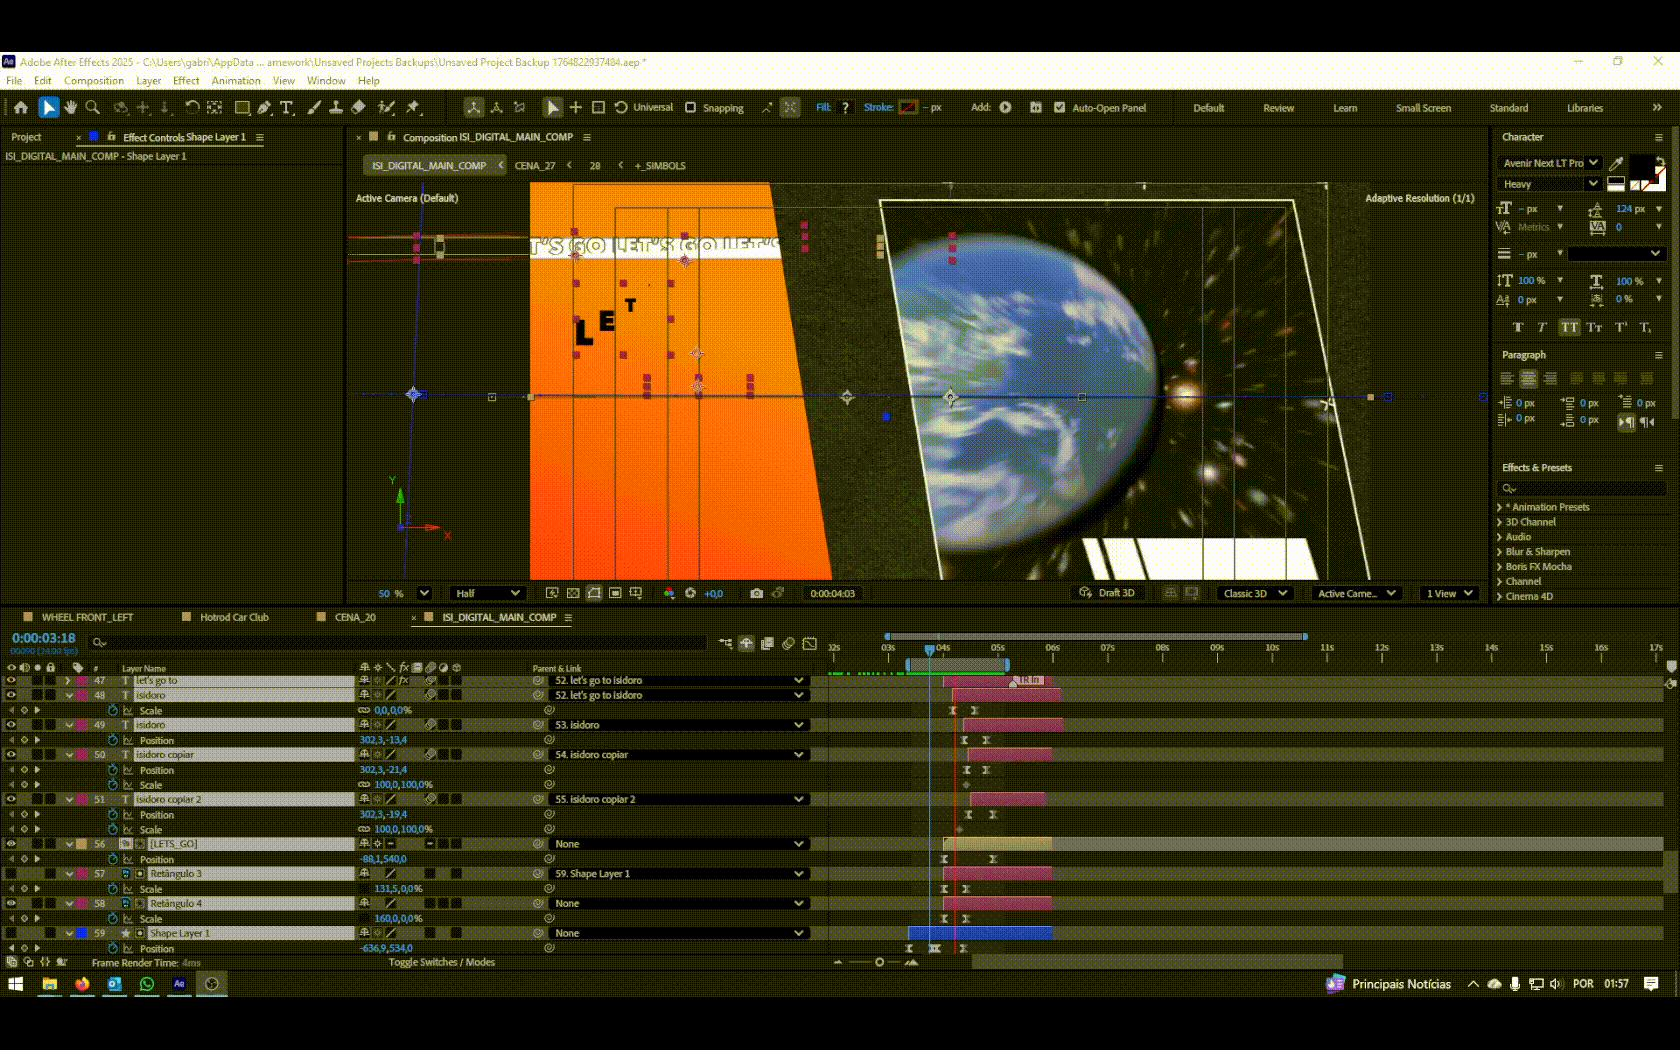Click CENA_27 in composition breadcrumb

(535, 166)
